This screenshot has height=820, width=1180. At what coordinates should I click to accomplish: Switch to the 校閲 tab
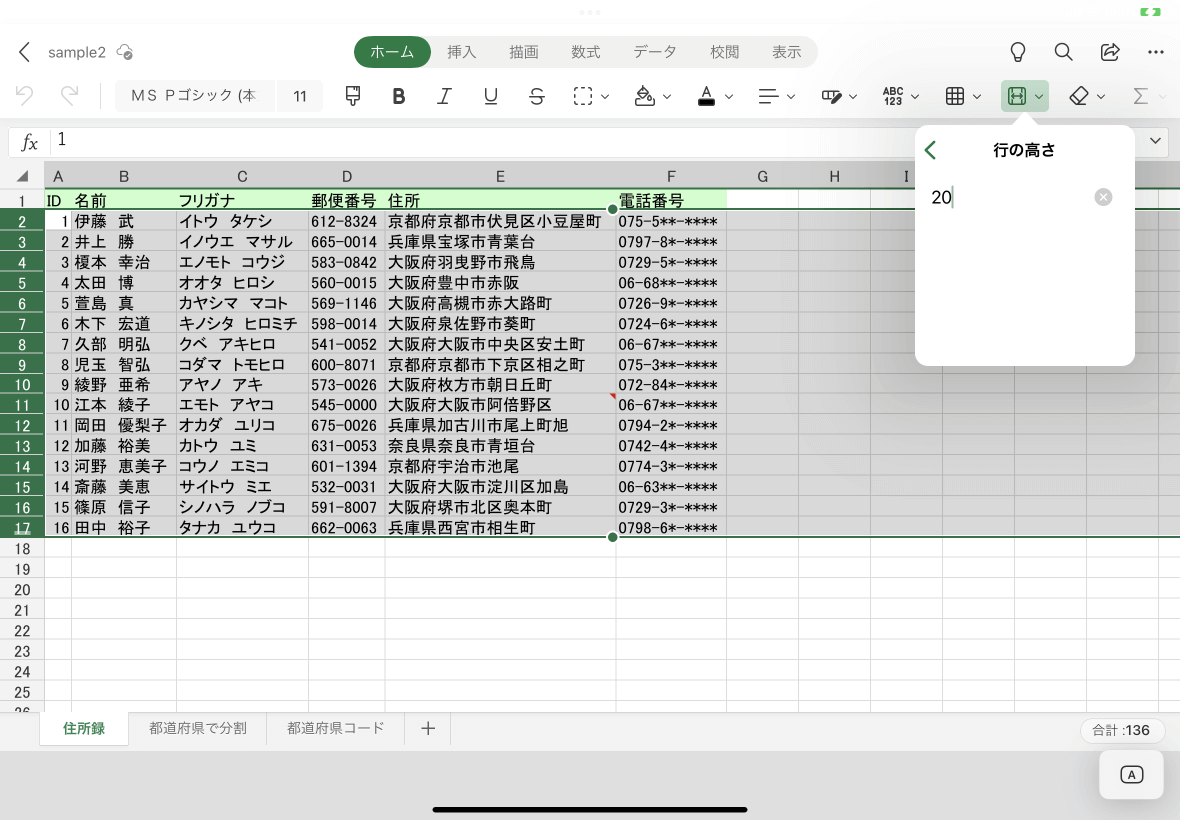[724, 52]
